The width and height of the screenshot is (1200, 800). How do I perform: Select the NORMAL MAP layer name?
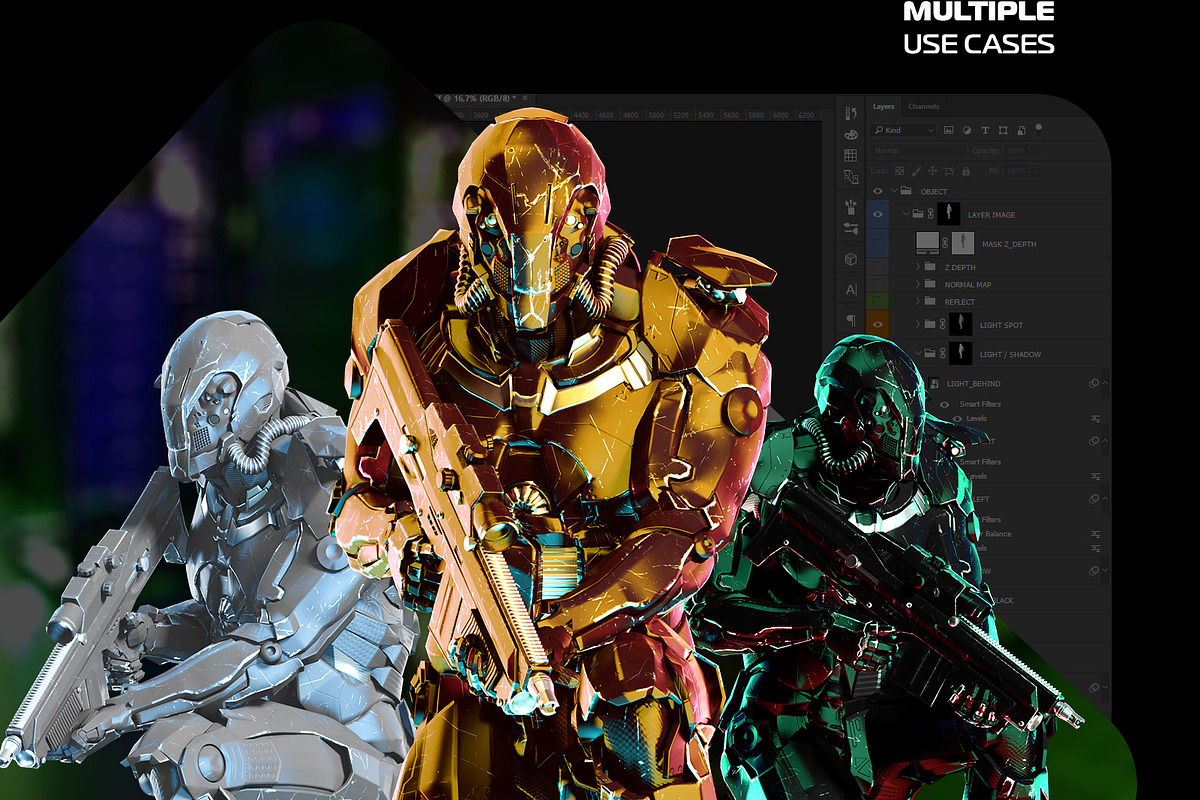(967, 284)
